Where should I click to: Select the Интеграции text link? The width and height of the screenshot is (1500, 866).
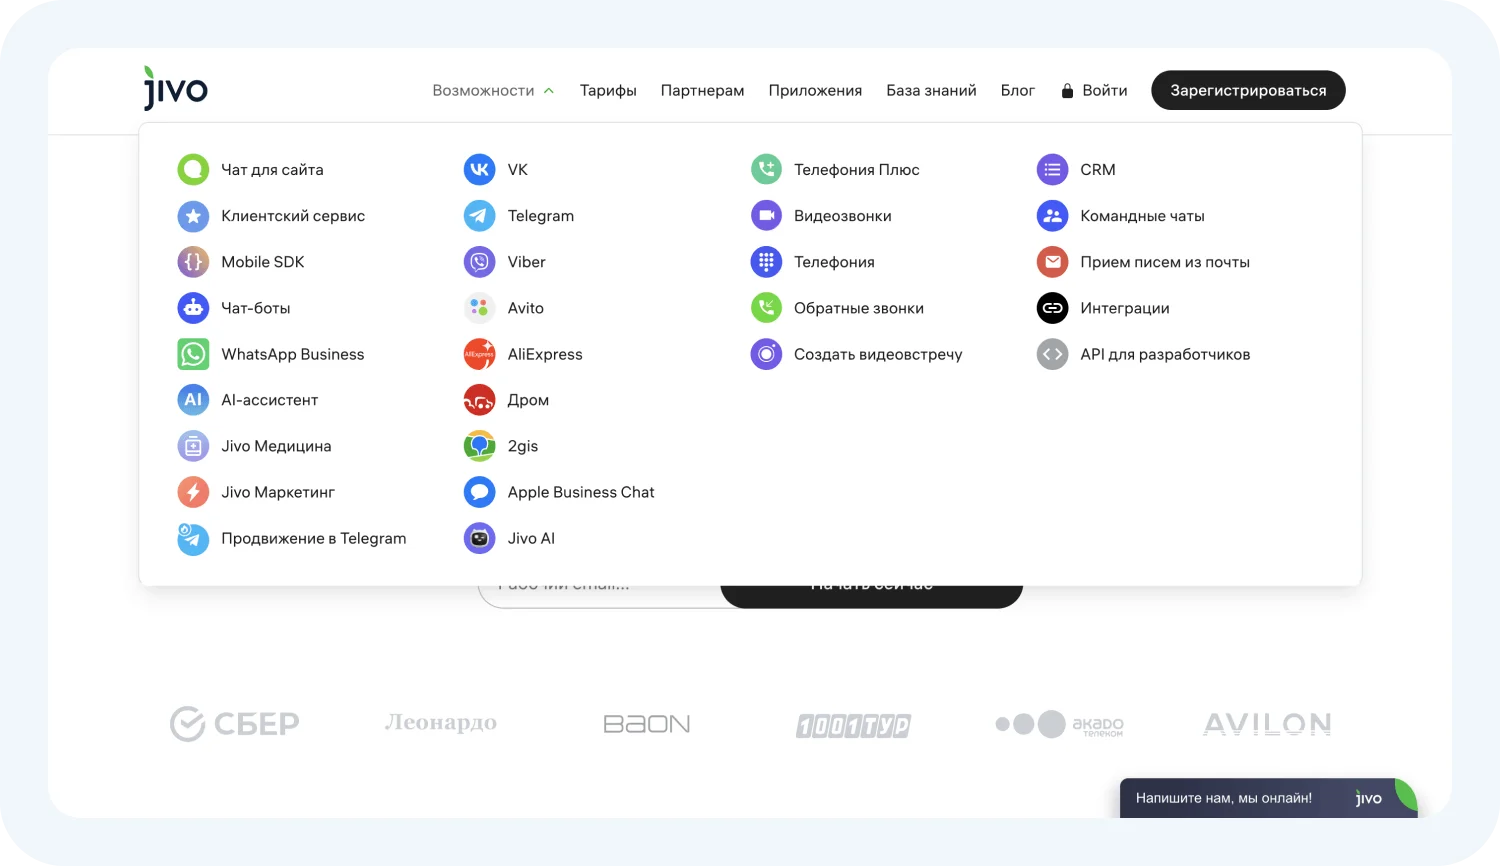pyautogui.click(x=1125, y=308)
